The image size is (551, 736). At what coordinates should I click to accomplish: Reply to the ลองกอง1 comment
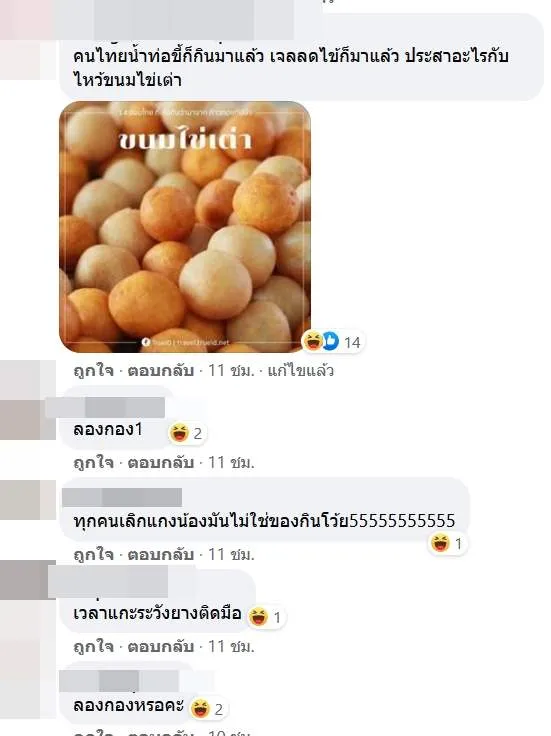point(161,463)
